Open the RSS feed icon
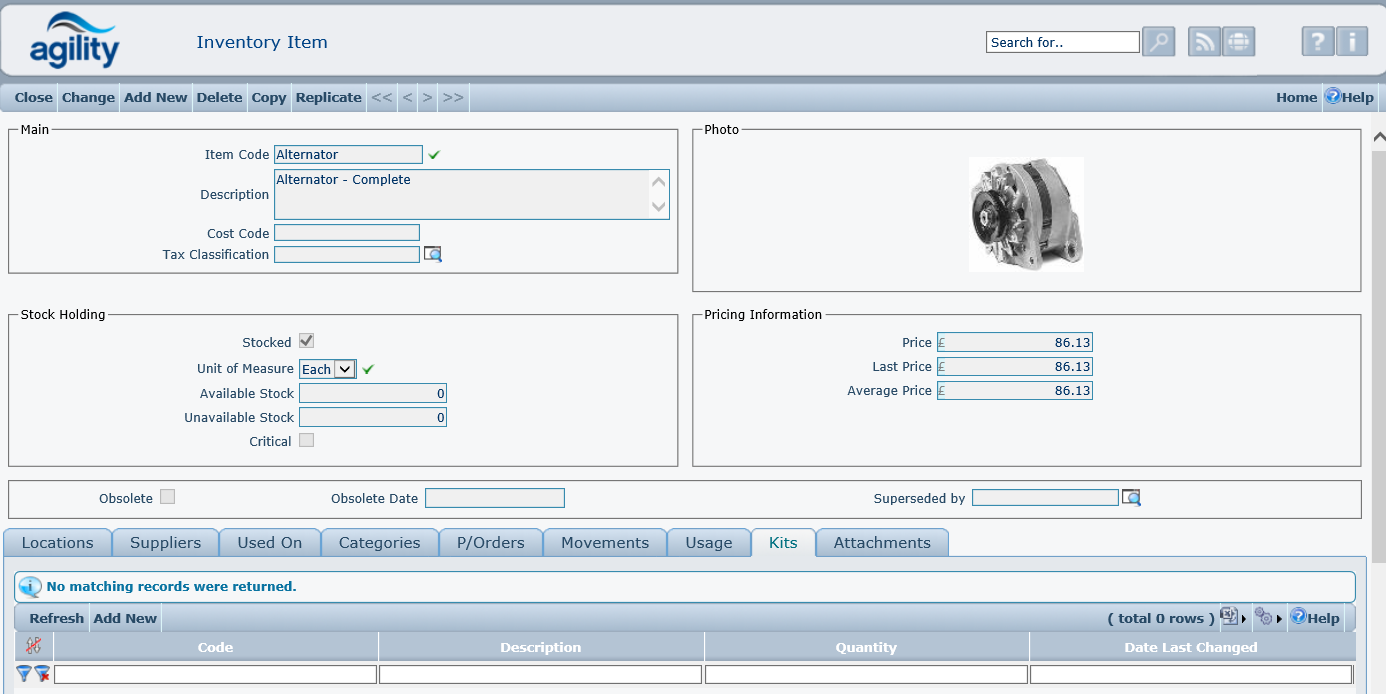 [1204, 42]
